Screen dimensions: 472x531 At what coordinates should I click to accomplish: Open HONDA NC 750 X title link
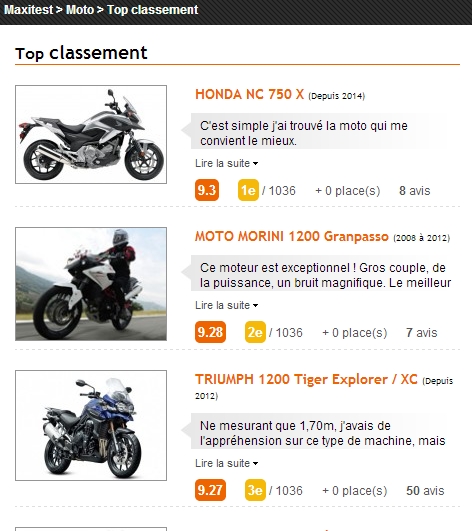coord(250,94)
